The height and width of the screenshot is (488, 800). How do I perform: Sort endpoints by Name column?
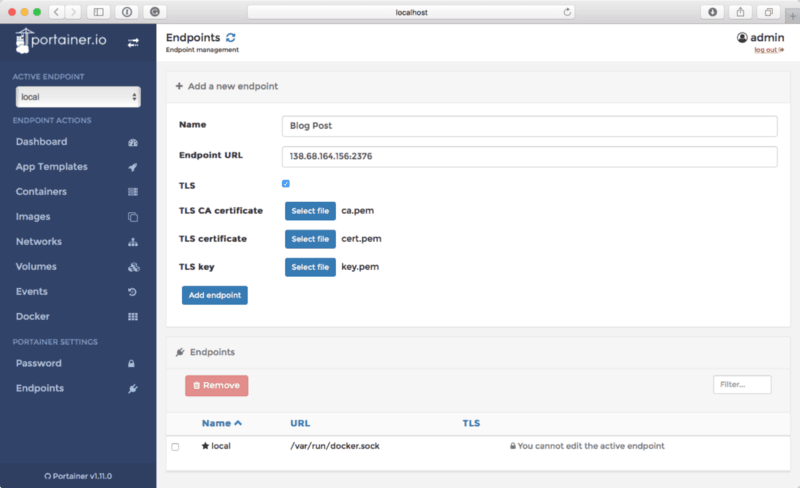[221, 424]
